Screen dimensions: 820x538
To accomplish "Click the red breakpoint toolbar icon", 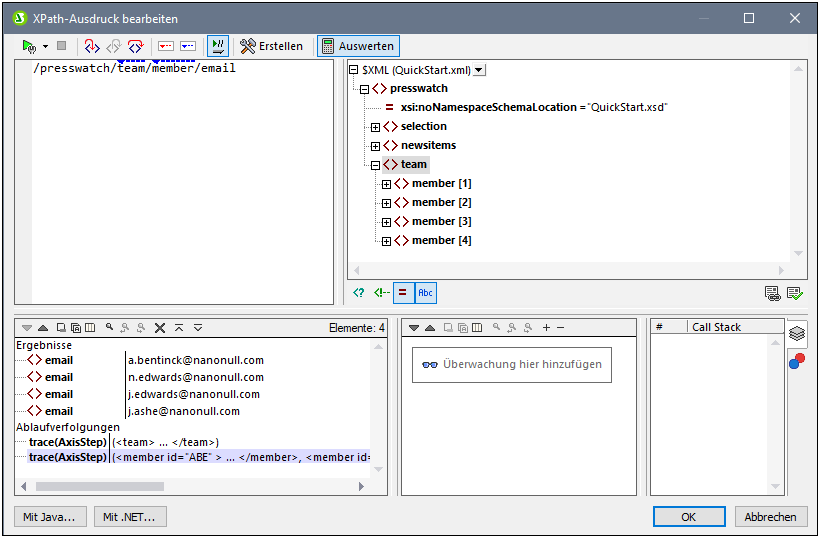I will coord(166,46).
